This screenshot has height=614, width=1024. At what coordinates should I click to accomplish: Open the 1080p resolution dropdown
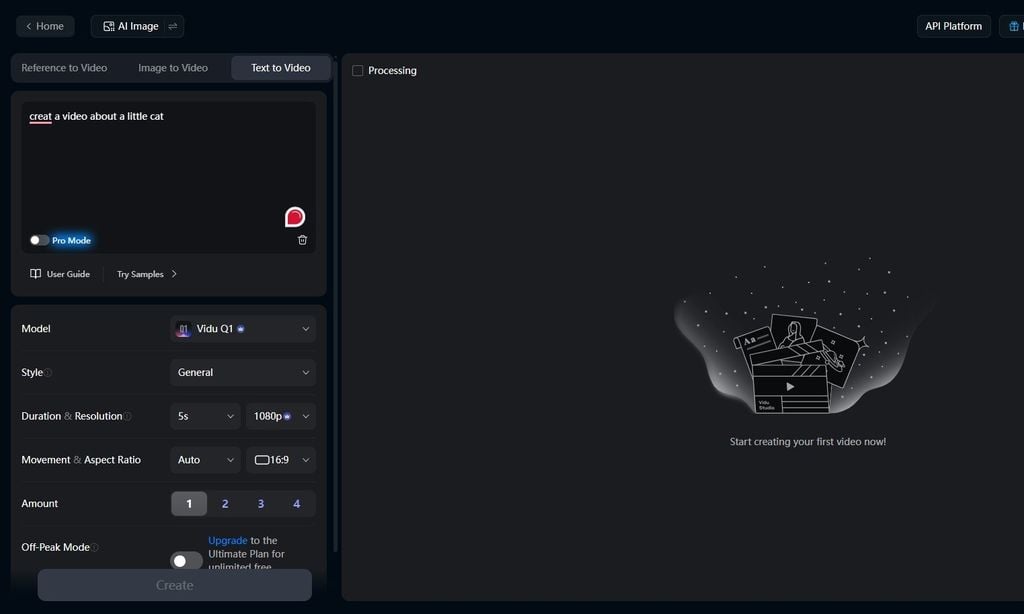(x=281, y=416)
